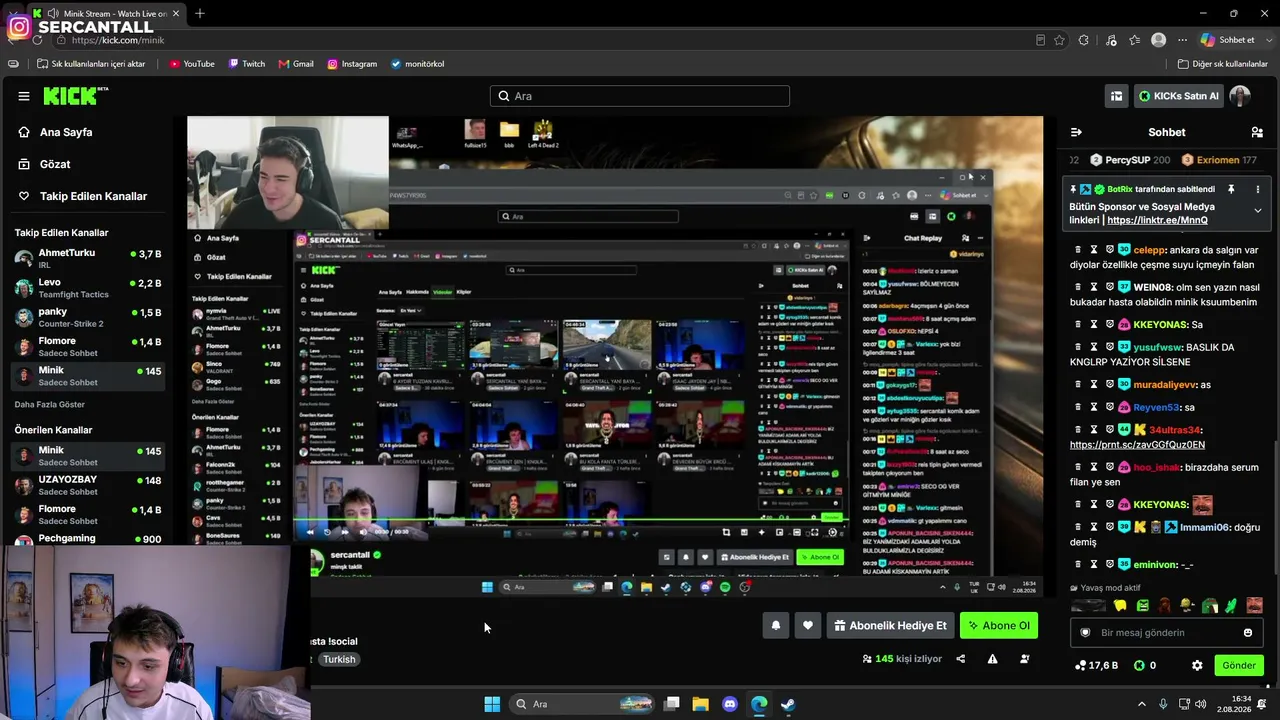Open the browser favorites list icon
1280x720 pixels.
pos(1134,40)
